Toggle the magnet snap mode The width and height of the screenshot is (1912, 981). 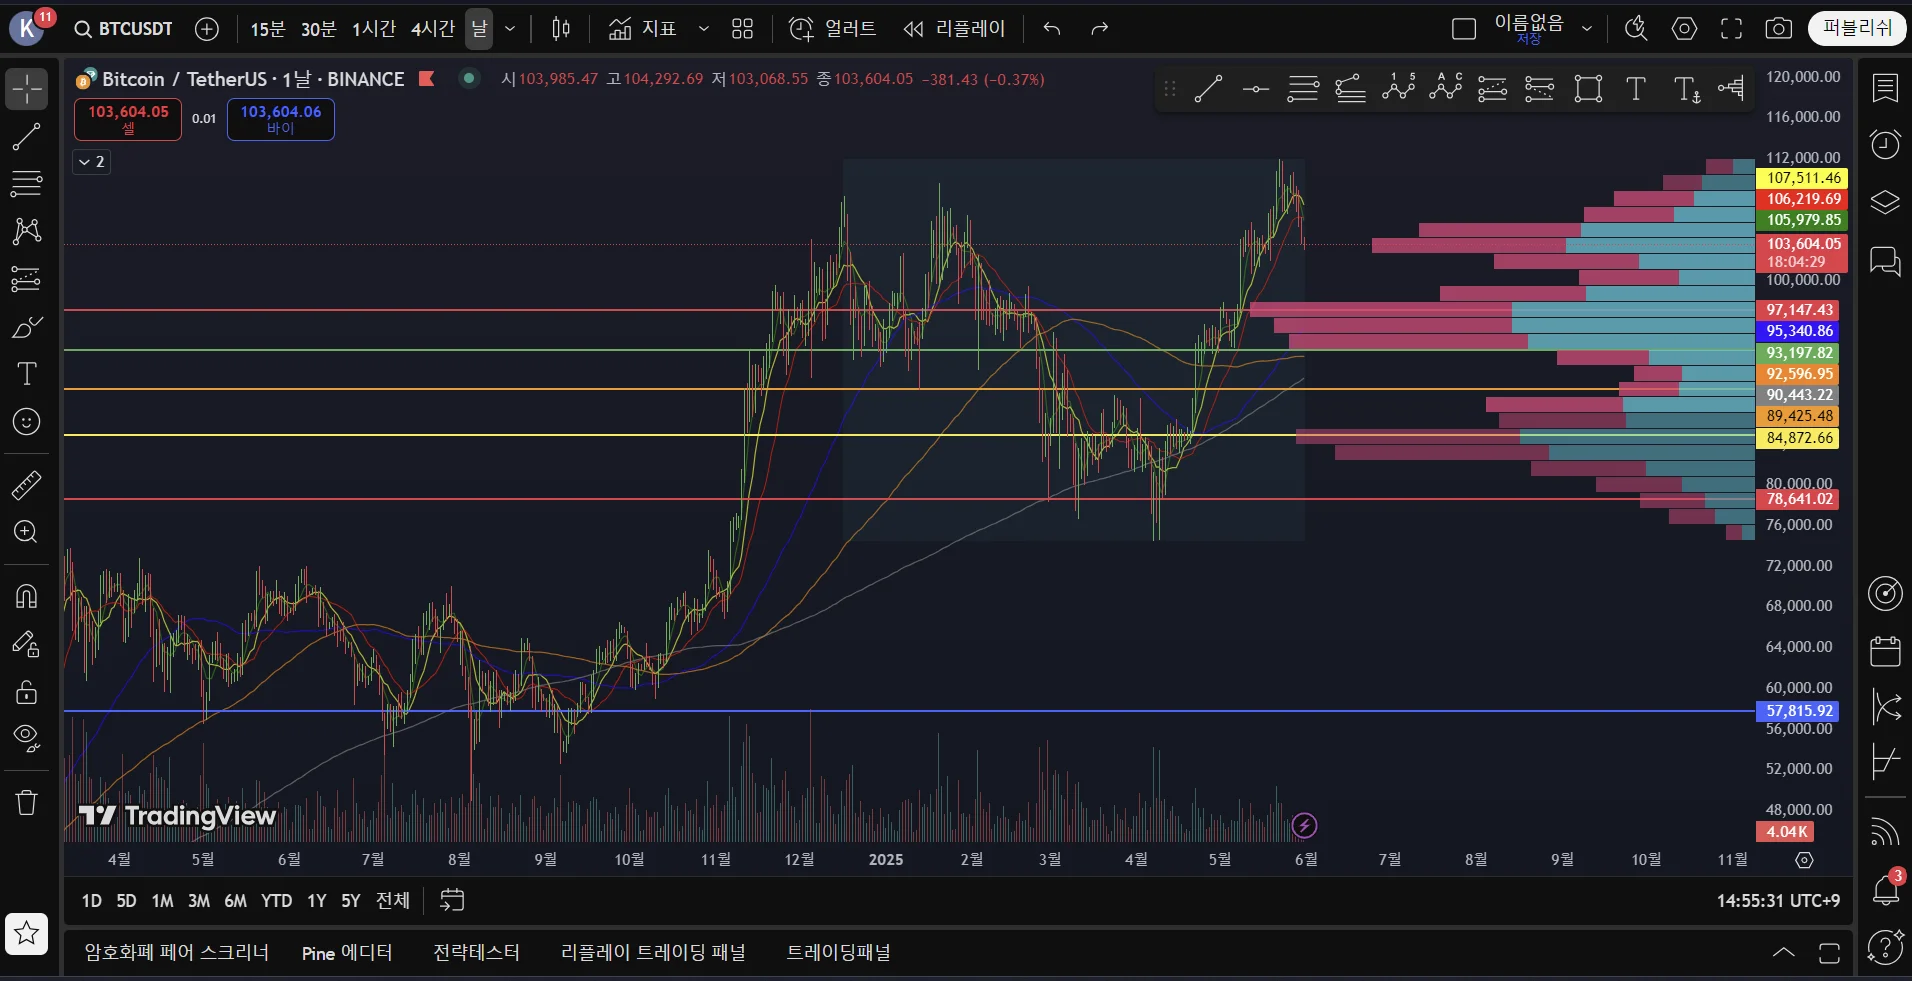tap(27, 596)
